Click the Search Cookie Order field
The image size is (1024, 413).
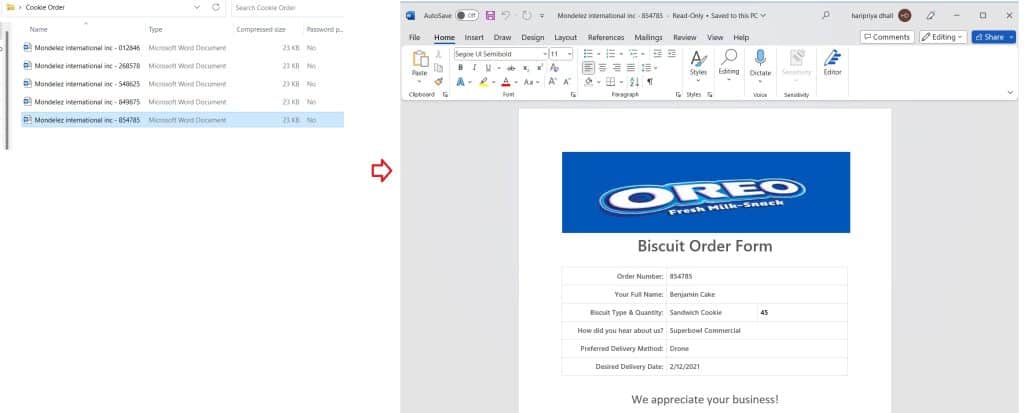point(287,8)
